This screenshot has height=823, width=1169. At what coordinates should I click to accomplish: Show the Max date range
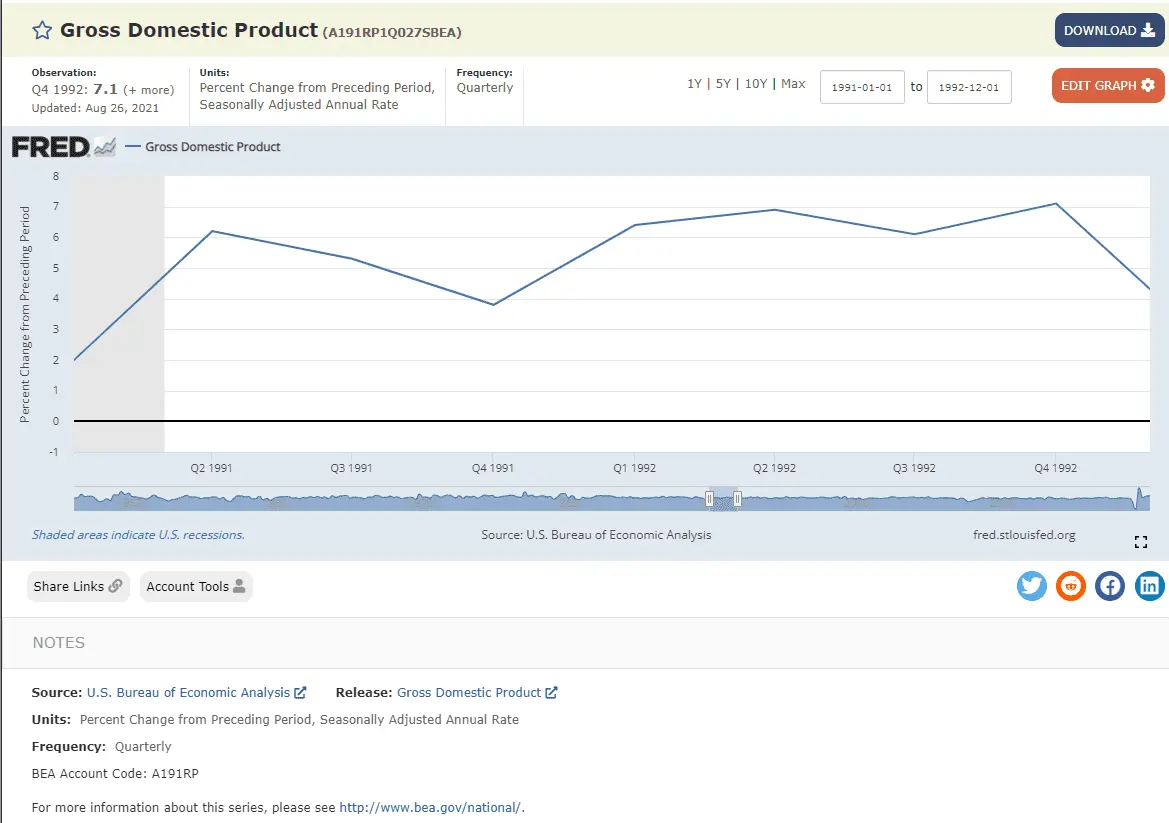pyautogui.click(x=793, y=84)
